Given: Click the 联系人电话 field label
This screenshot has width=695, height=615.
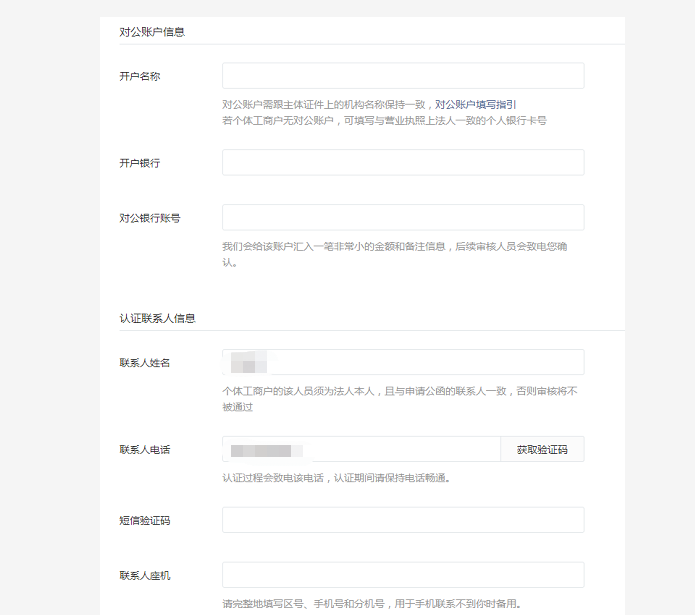Looking at the screenshot, I should click(x=144, y=449).
